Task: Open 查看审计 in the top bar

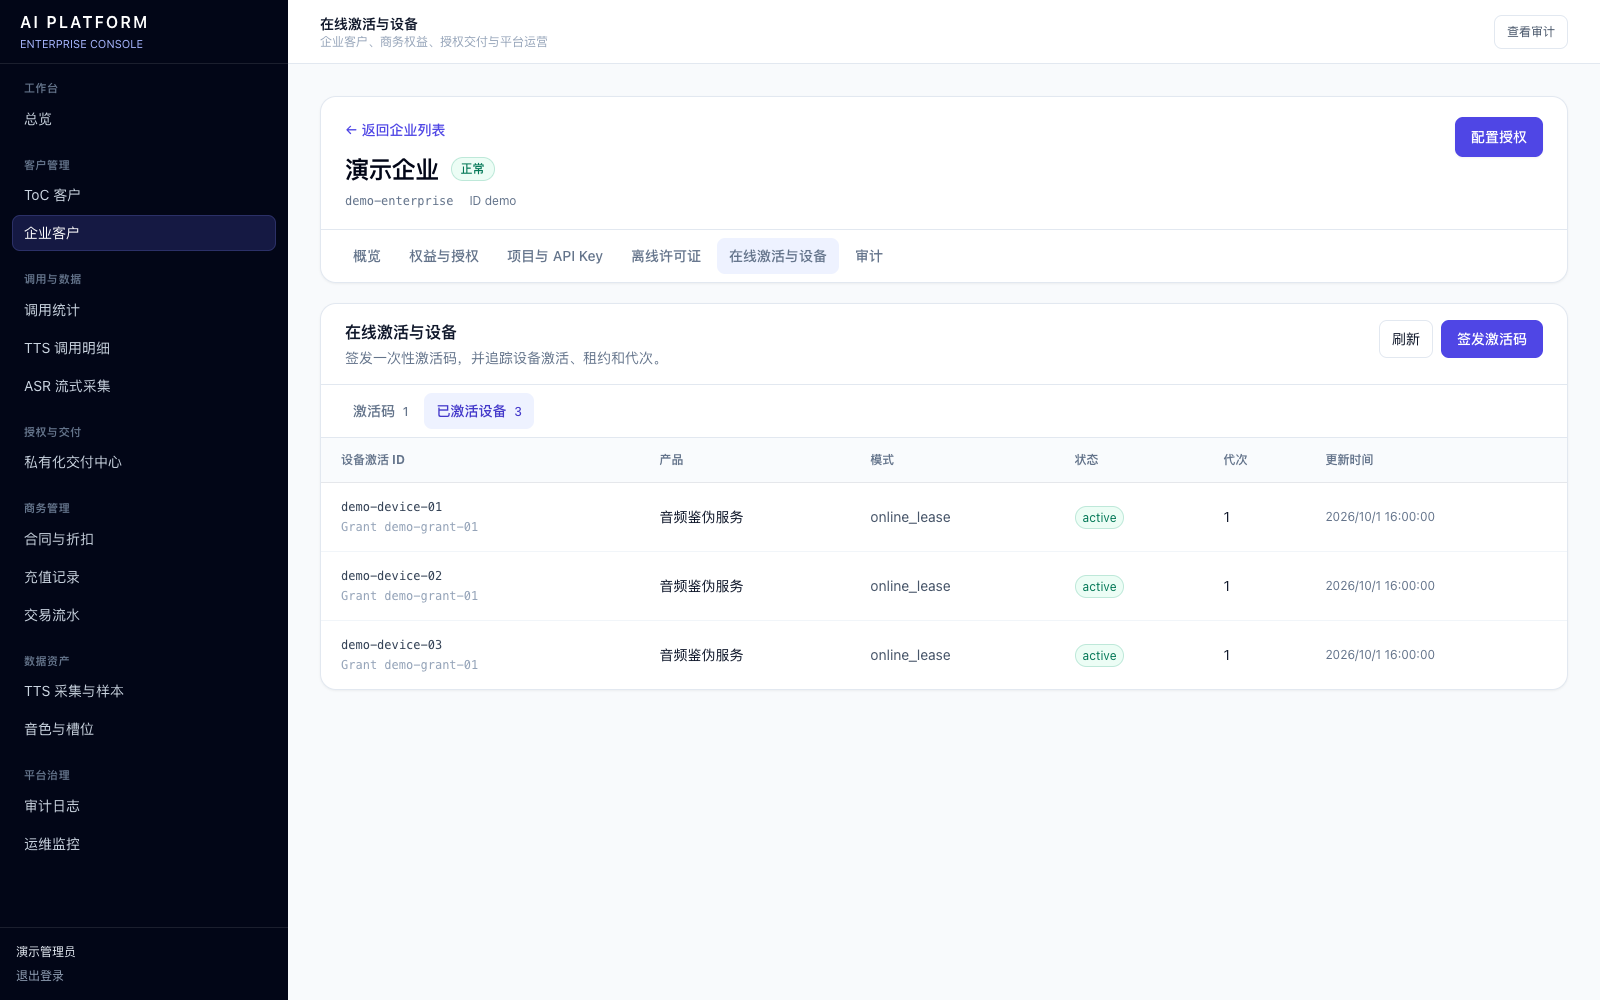Action: pyautogui.click(x=1530, y=32)
